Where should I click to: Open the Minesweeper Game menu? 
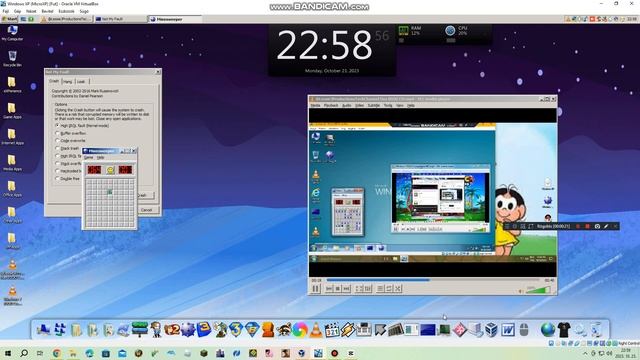pos(89,157)
